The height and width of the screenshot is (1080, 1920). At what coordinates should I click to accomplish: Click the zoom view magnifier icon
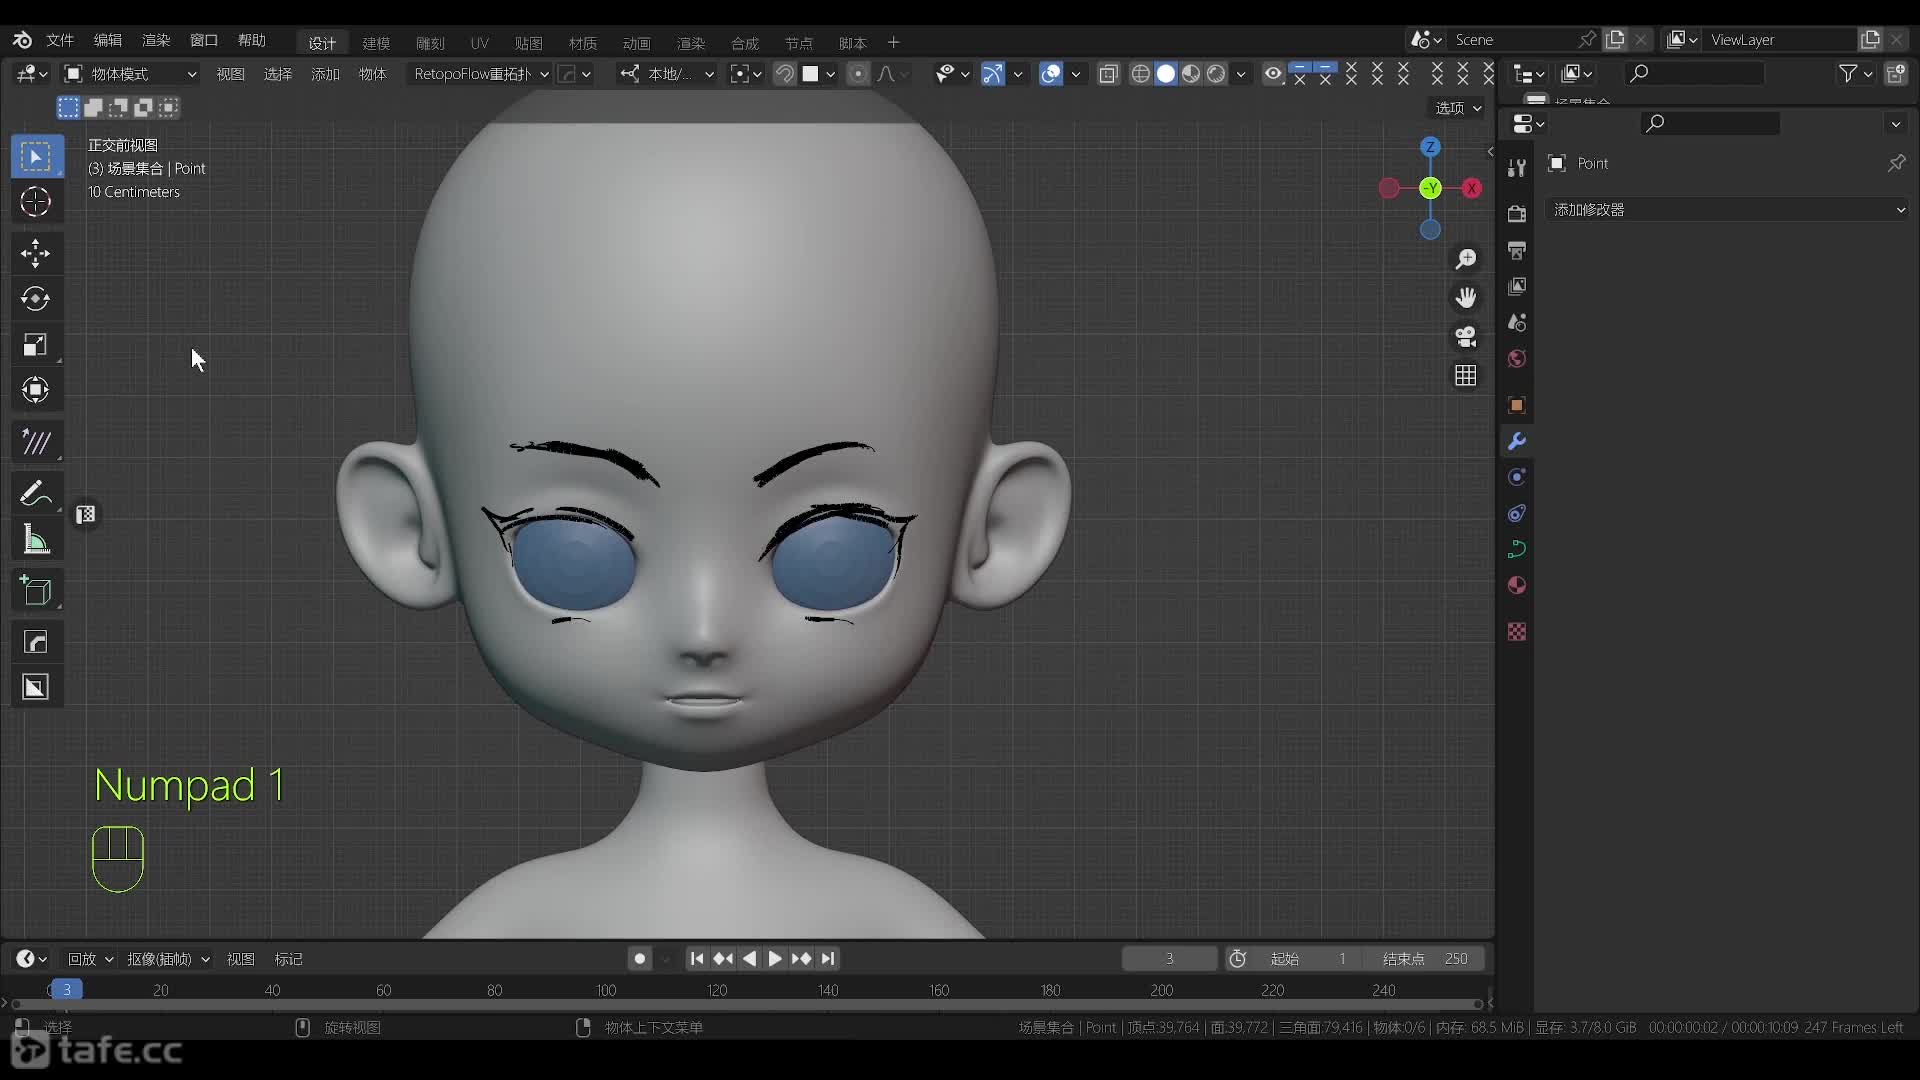[1466, 259]
